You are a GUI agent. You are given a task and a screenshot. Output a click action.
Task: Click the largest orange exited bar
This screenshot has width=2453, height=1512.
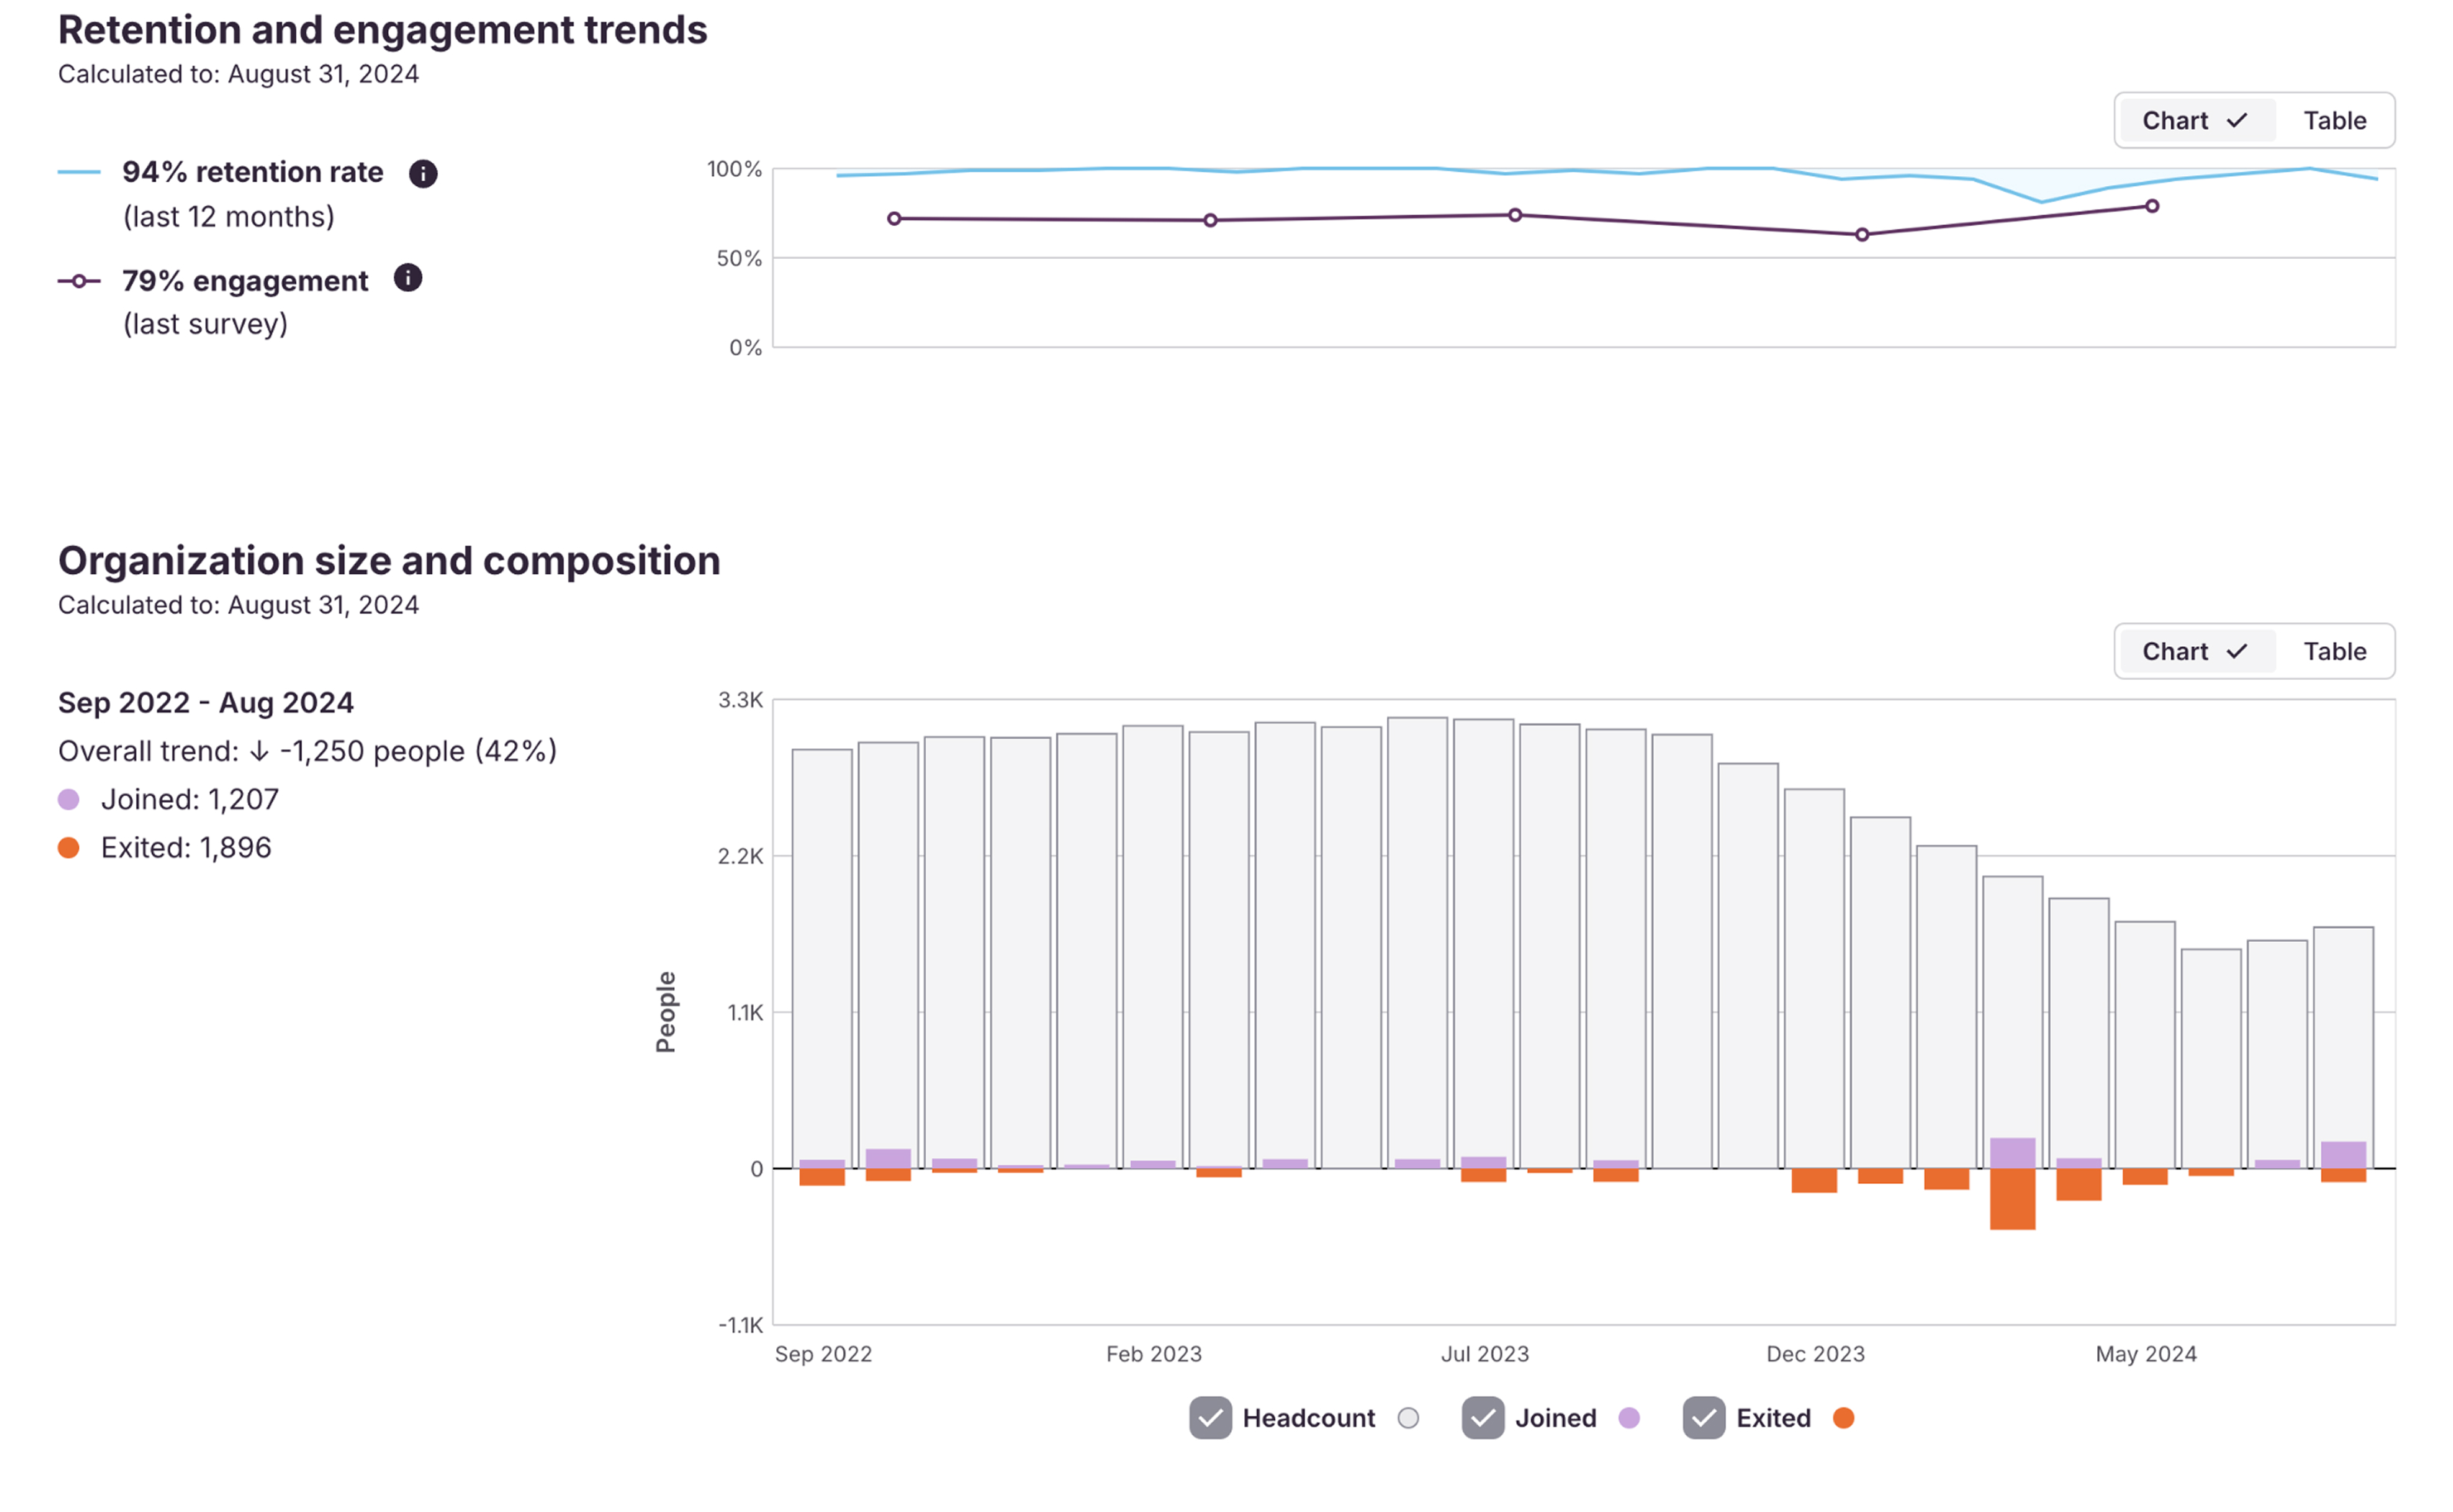click(2012, 1200)
